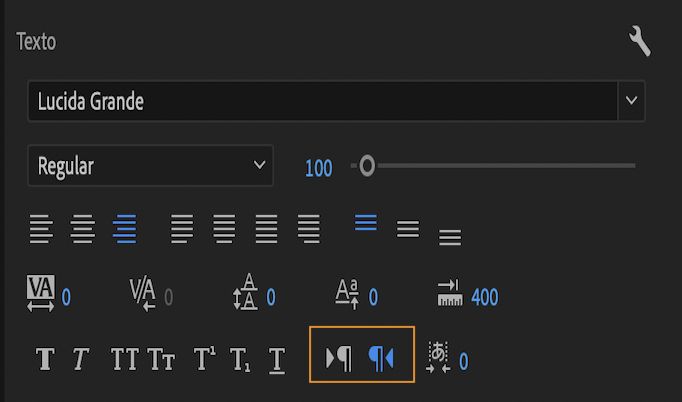Click the tracking icon
Screen dimensions: 682x402
pos(40,295)
